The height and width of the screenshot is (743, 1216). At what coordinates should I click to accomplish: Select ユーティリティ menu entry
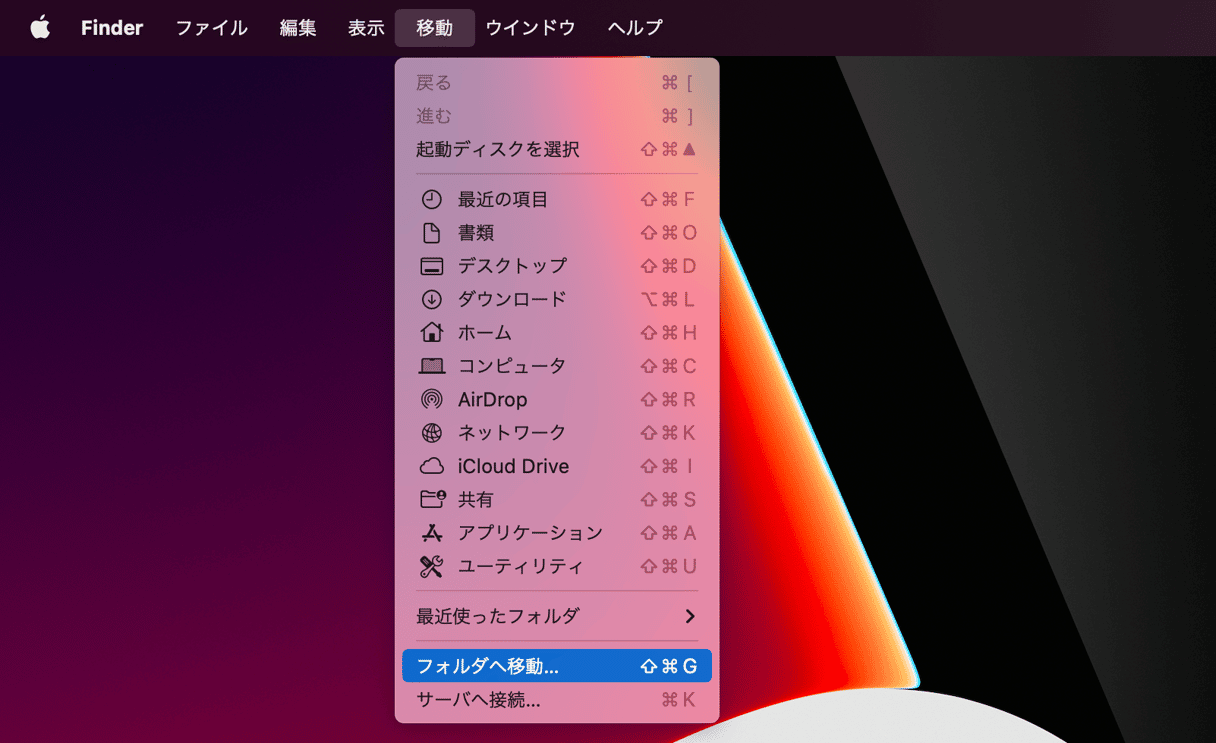pyautogui.click(x=557, y=566)
